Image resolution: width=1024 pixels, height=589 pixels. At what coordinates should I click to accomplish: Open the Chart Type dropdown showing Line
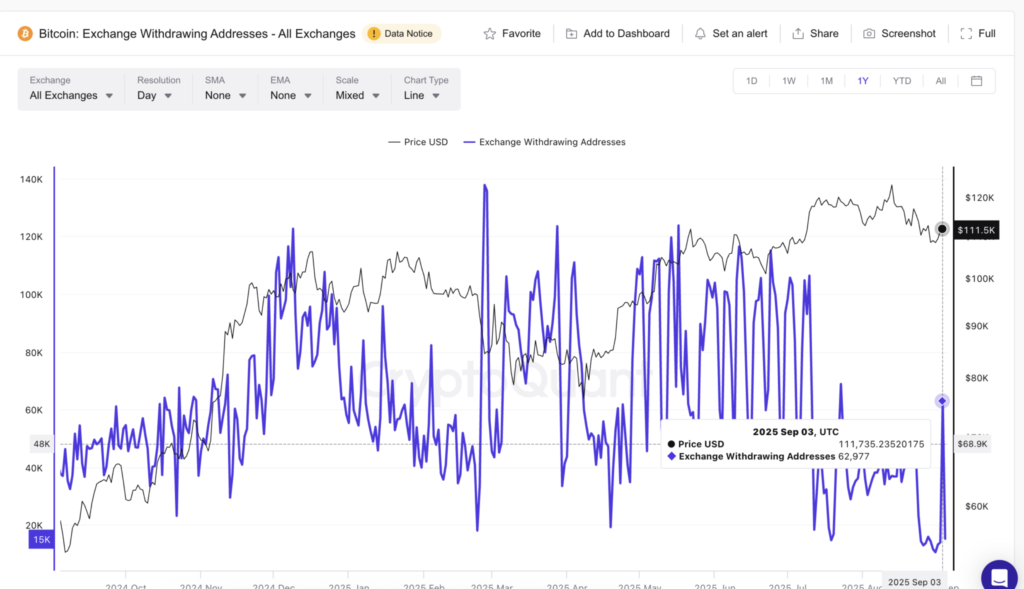[421, 95]
